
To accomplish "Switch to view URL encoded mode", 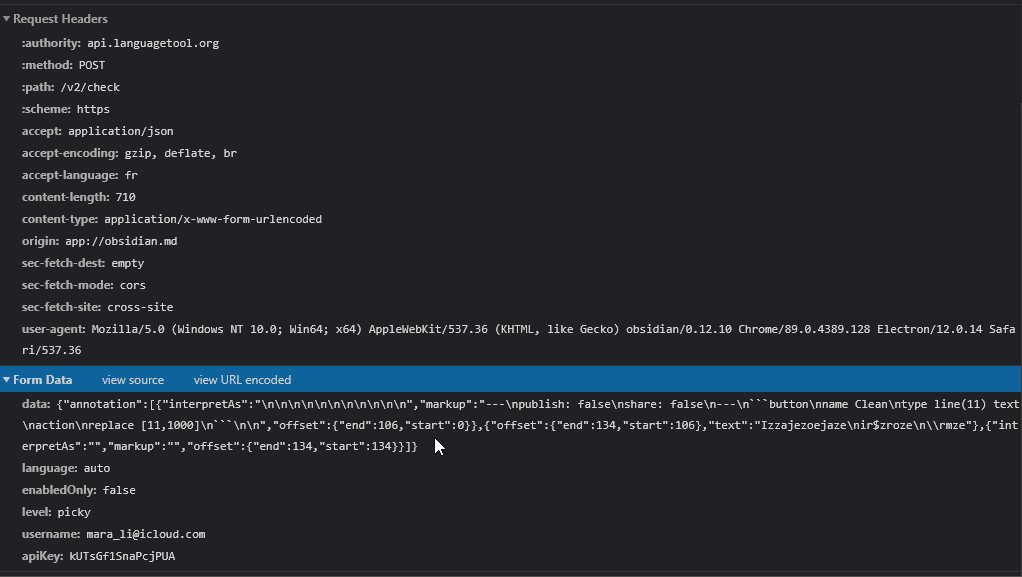I will click(241, 379).
